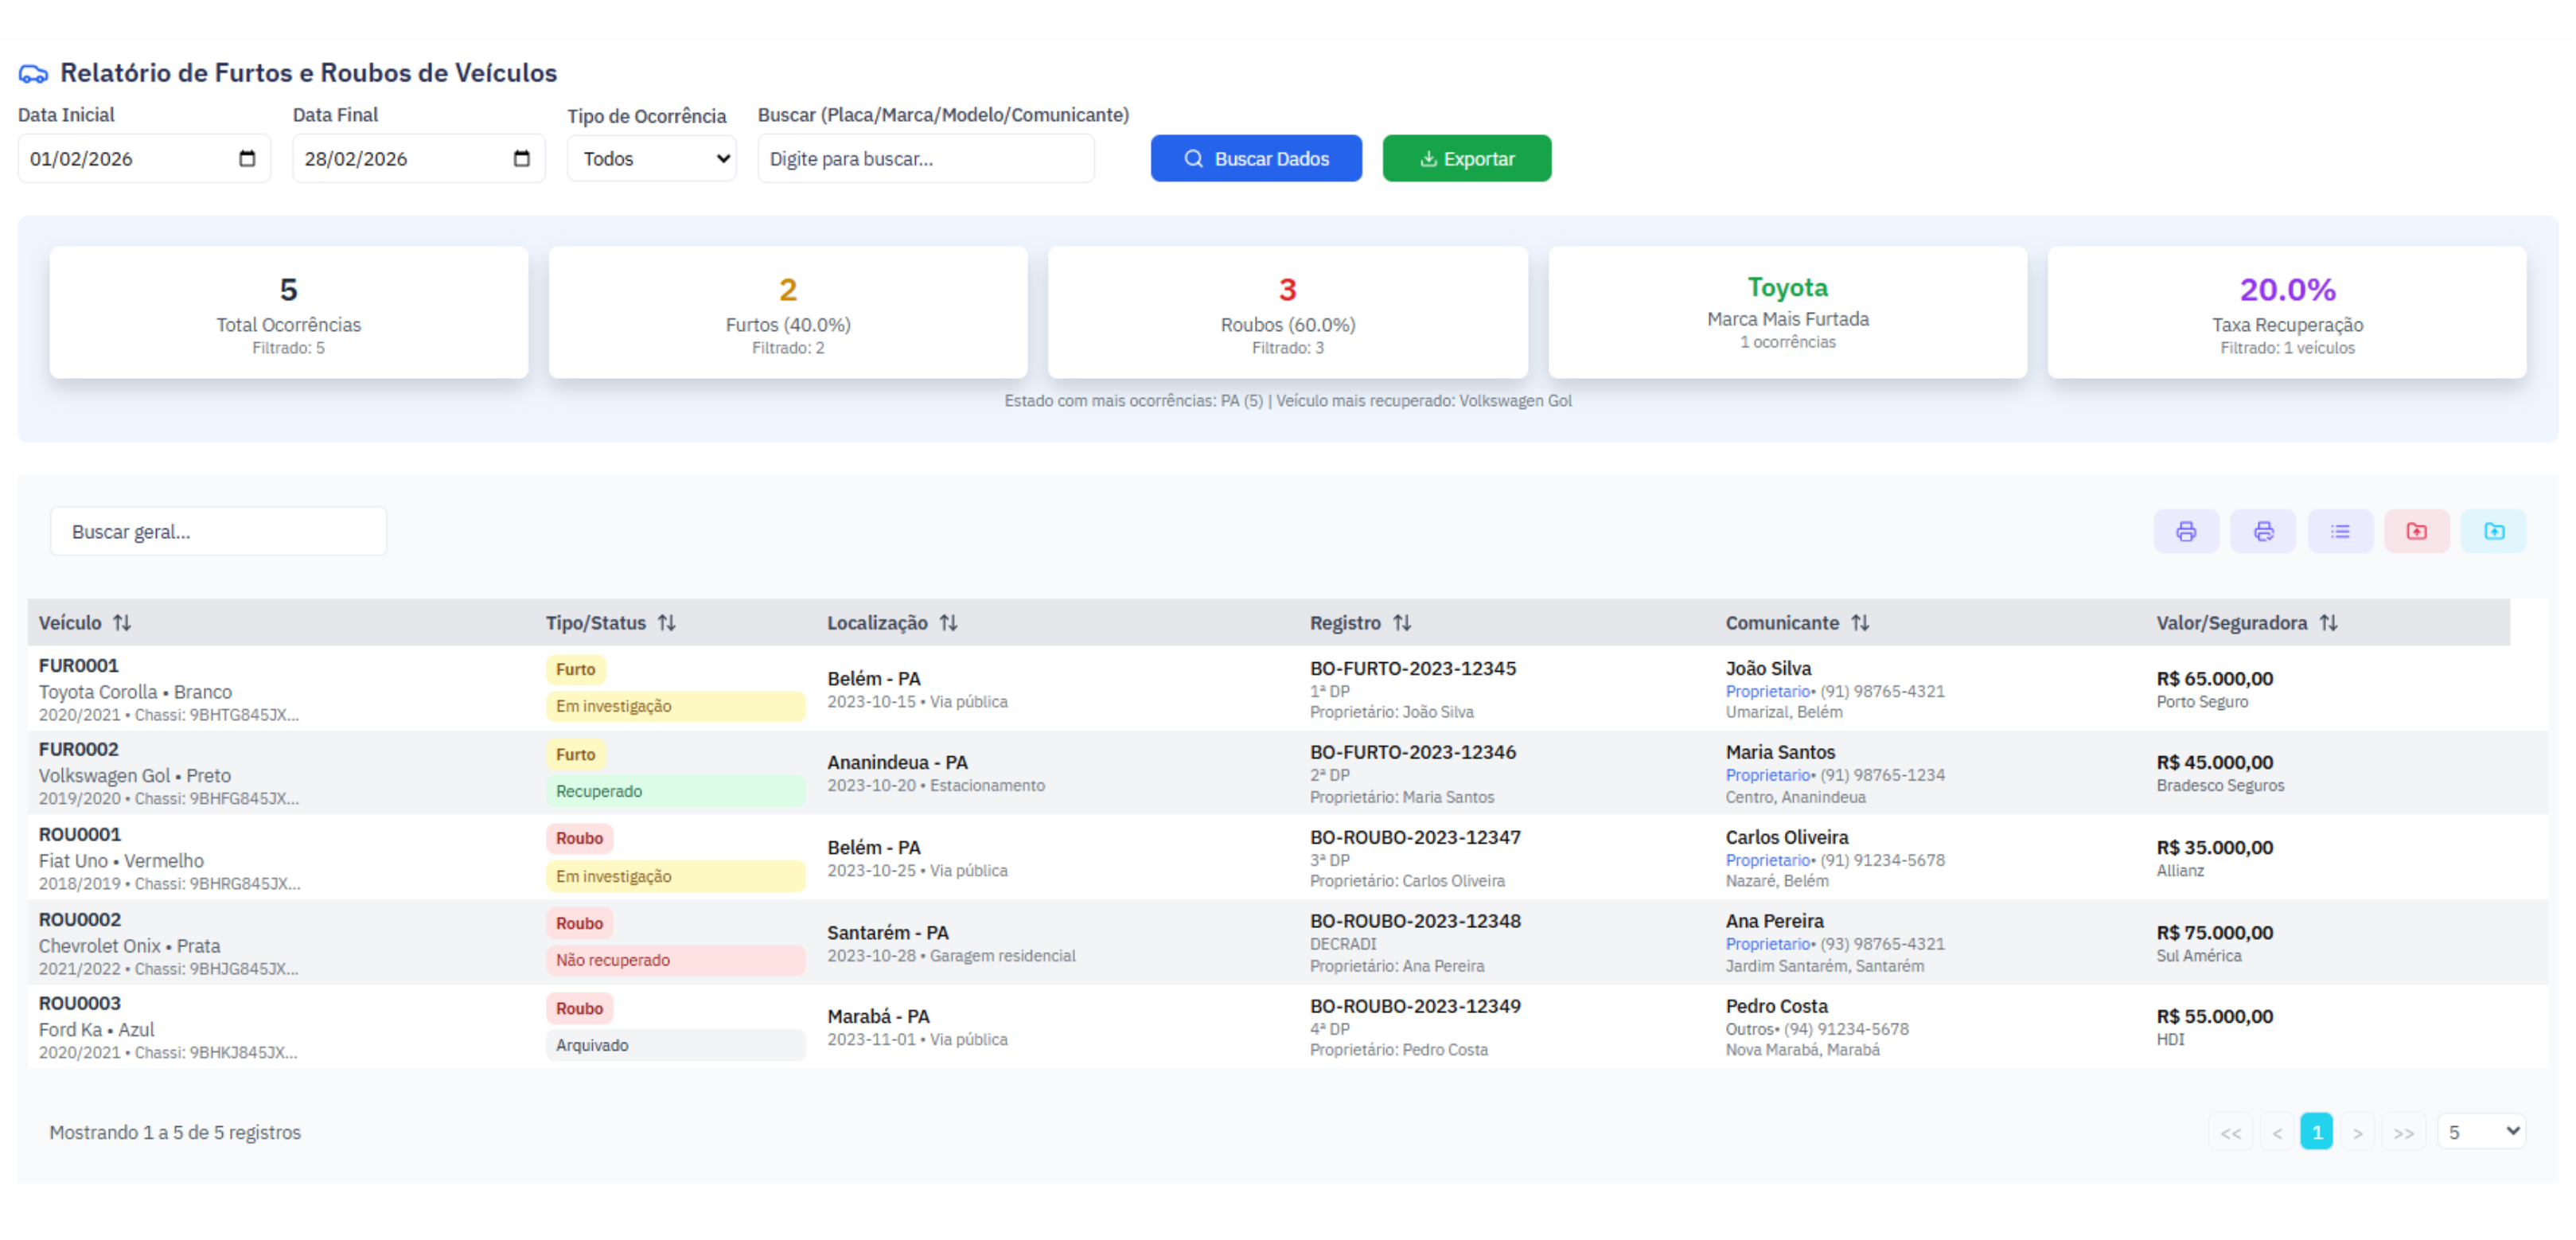Click registro BO-FURTO-2023-12345

point(1413,669)
